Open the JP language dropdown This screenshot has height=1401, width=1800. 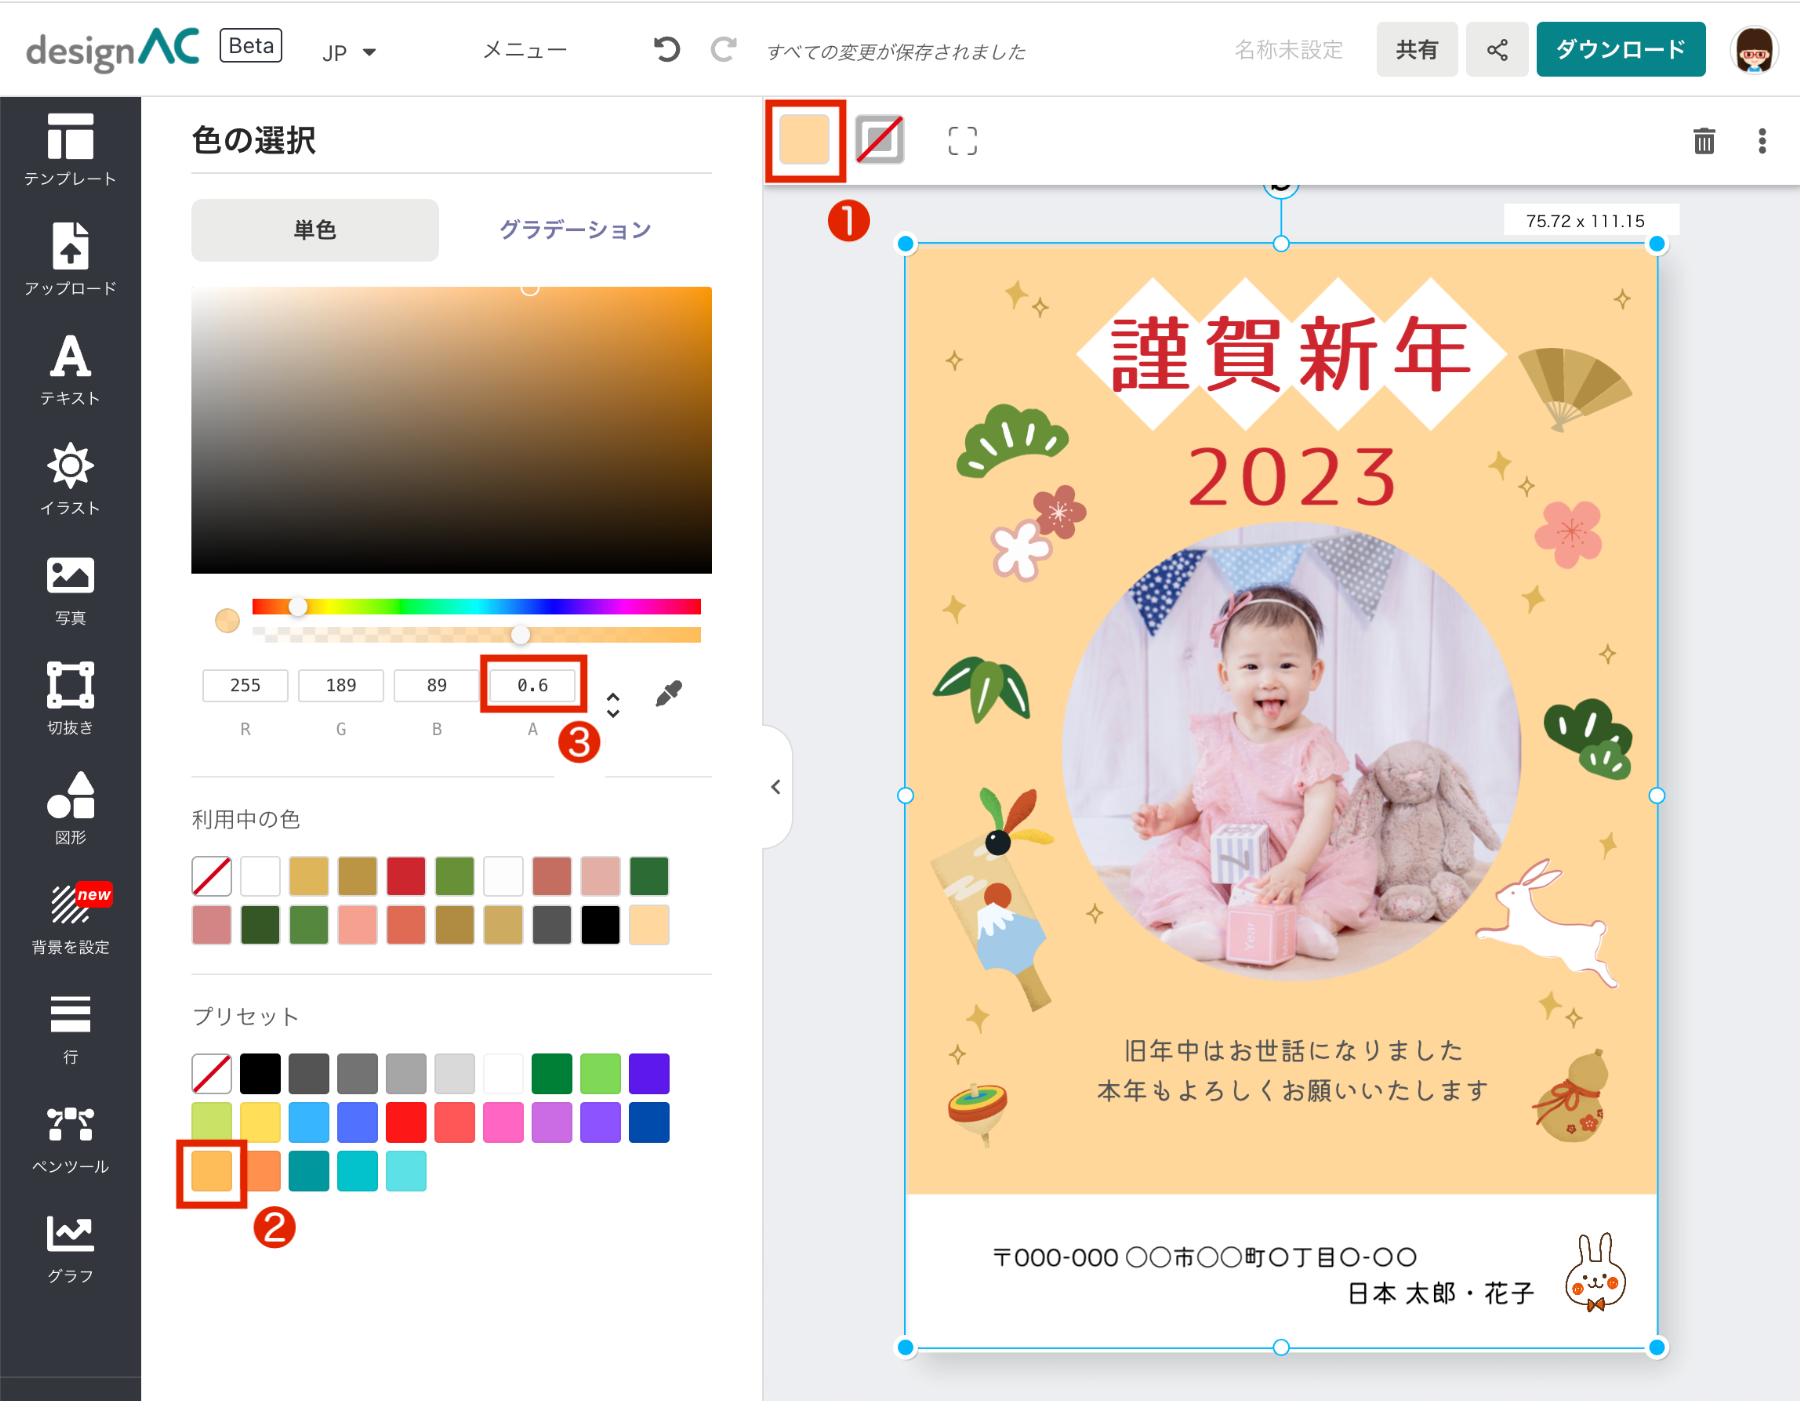click(x=348, y=51)
